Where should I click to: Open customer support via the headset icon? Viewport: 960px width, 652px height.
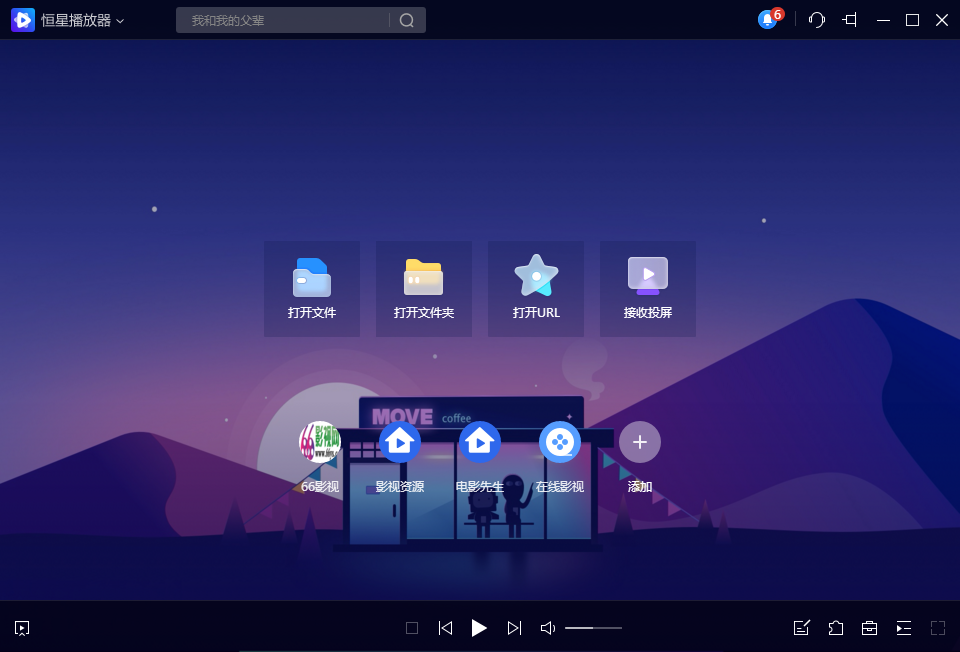pos(817,20)
